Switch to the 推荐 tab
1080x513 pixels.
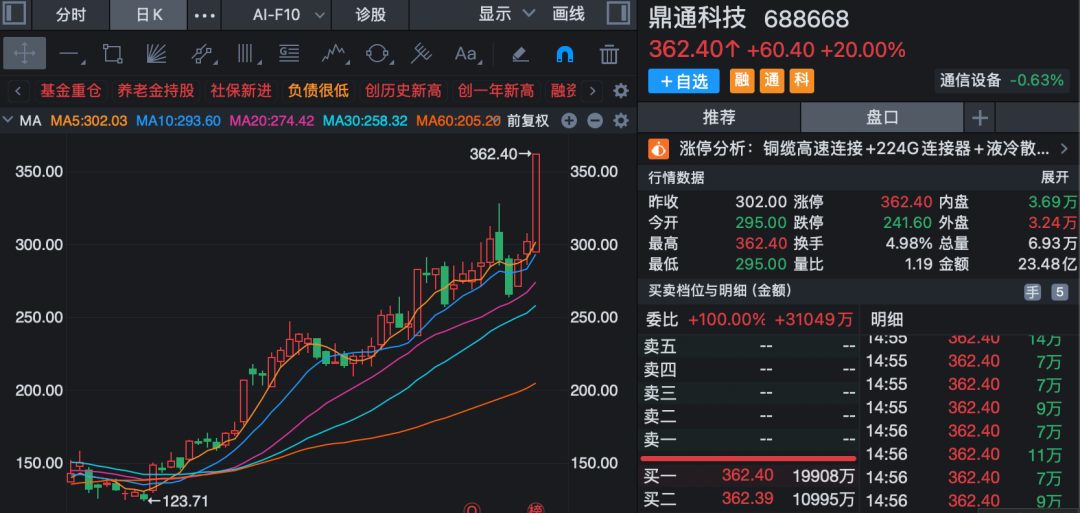tap(719, 117)
